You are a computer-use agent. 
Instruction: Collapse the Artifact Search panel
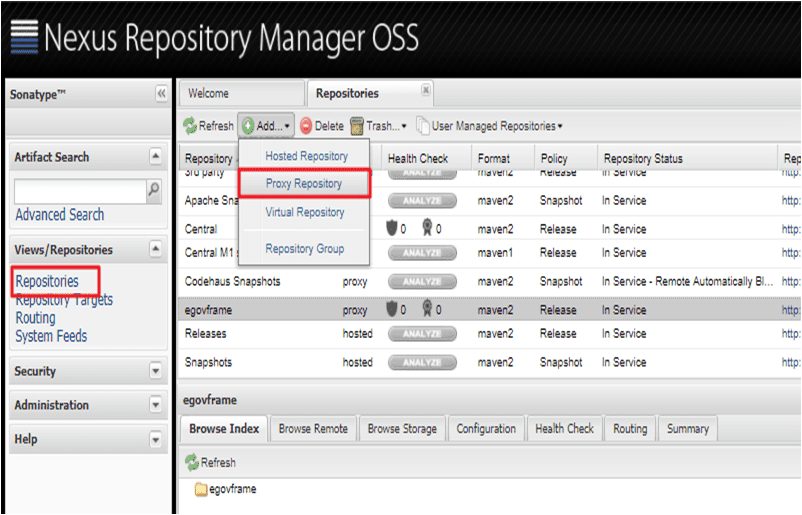156,156
